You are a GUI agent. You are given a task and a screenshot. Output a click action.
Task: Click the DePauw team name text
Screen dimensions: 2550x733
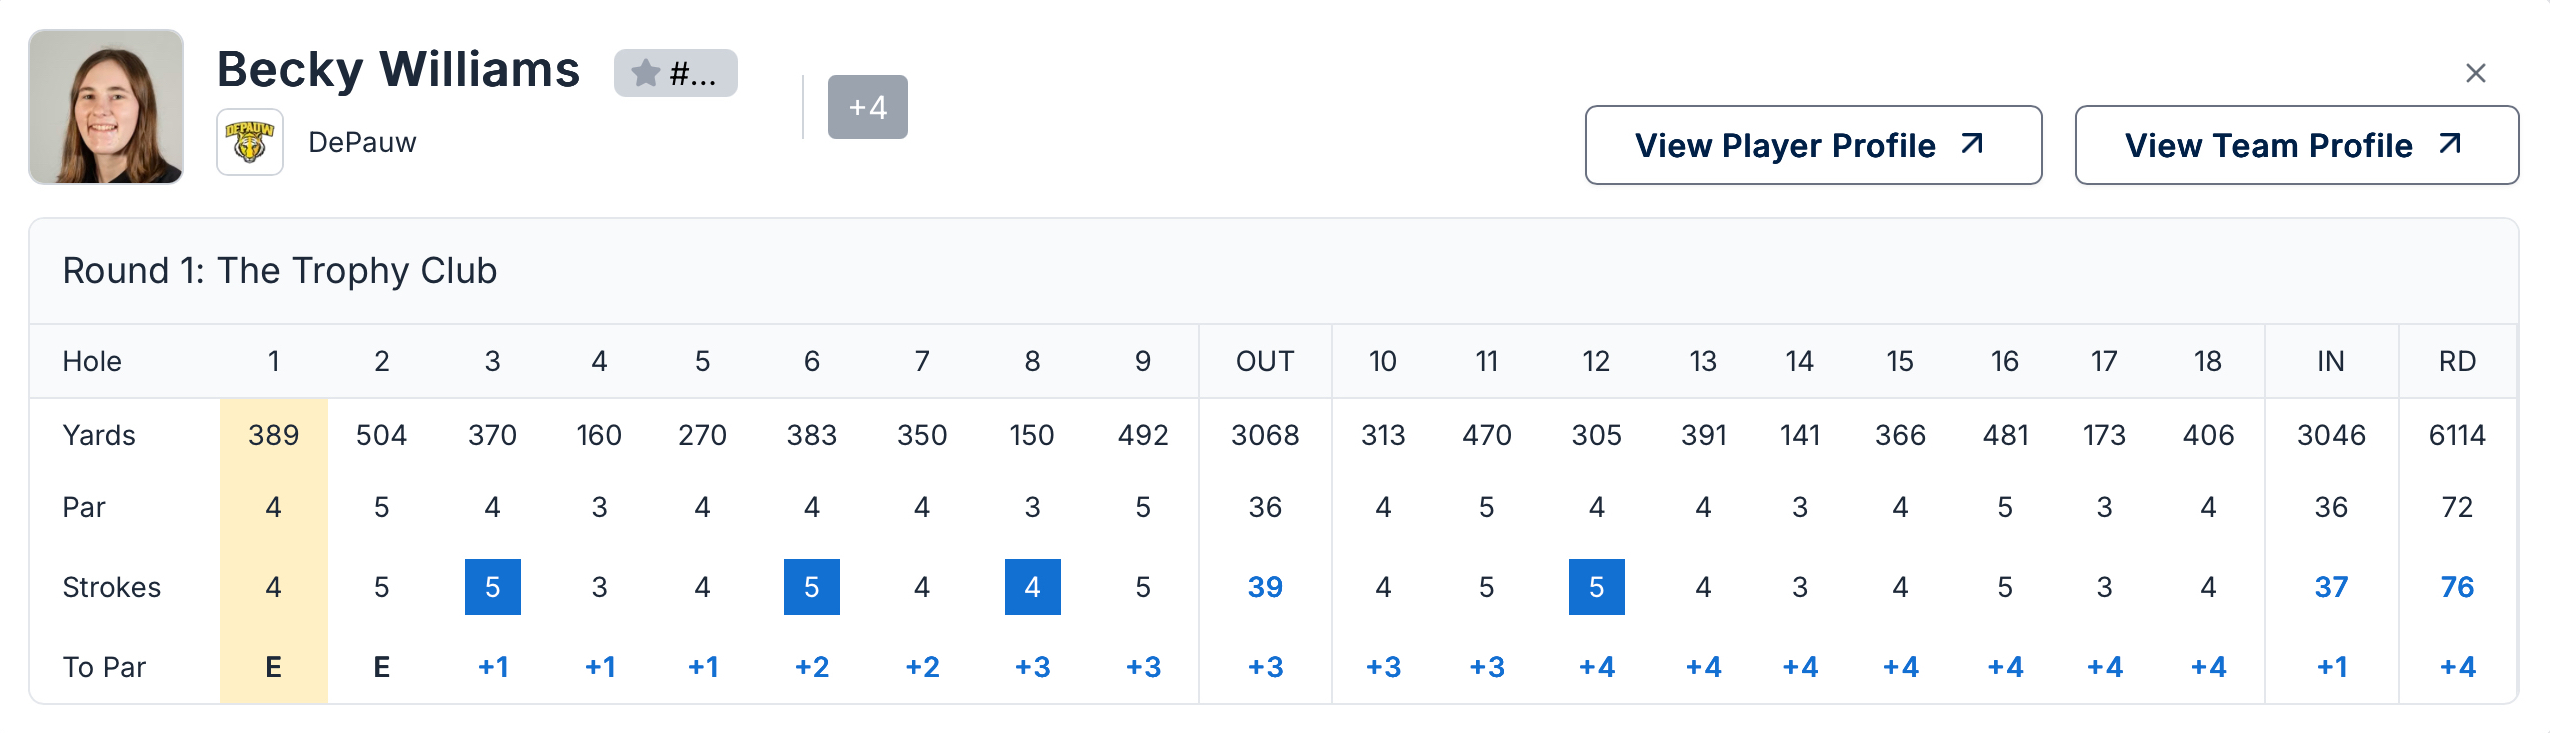pos(362,143)
